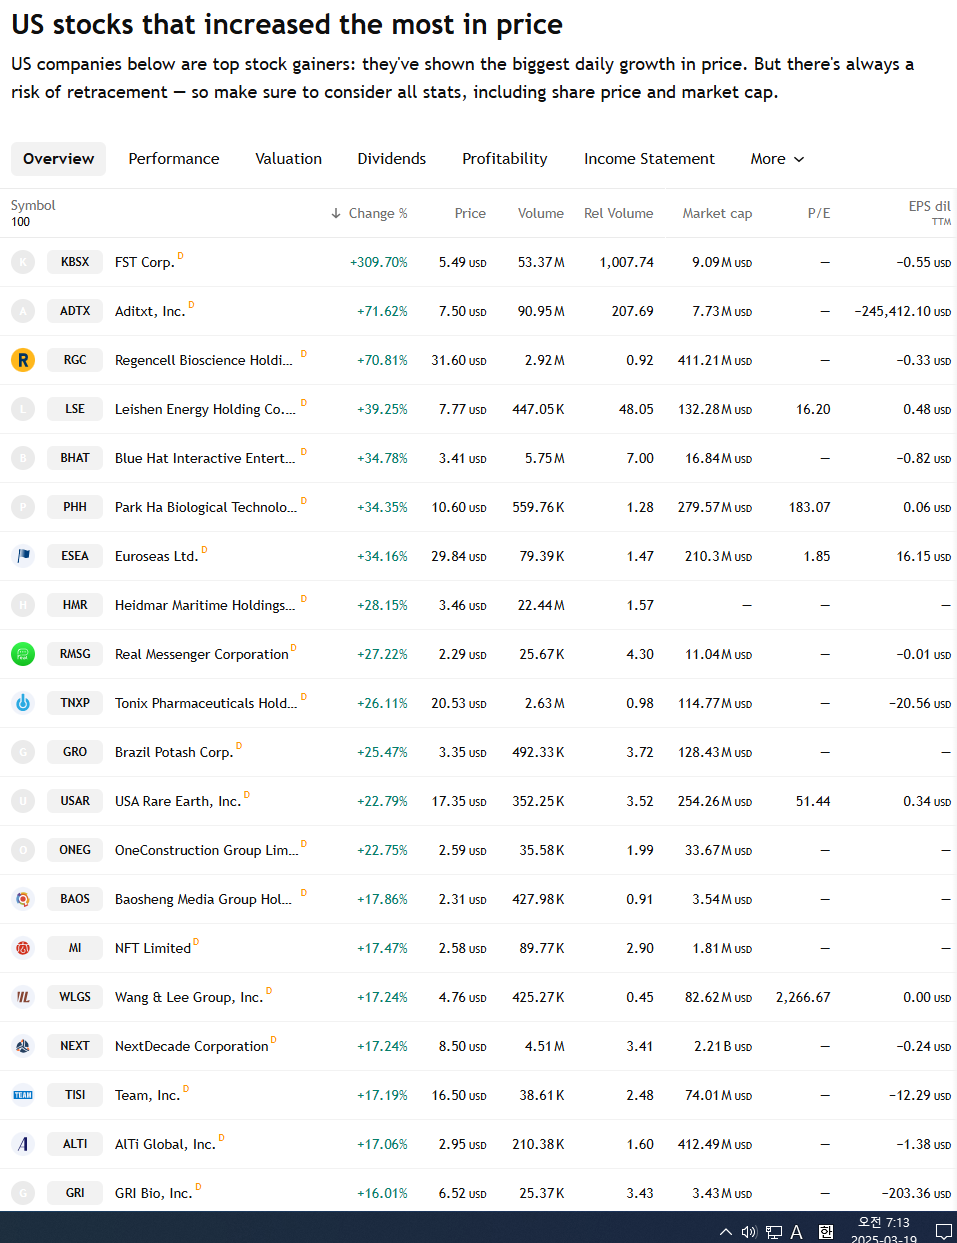Click the Baosheng Media logo icon
Image resolution: width=957 pixels, height=1243 pixels.
(23, 899)
